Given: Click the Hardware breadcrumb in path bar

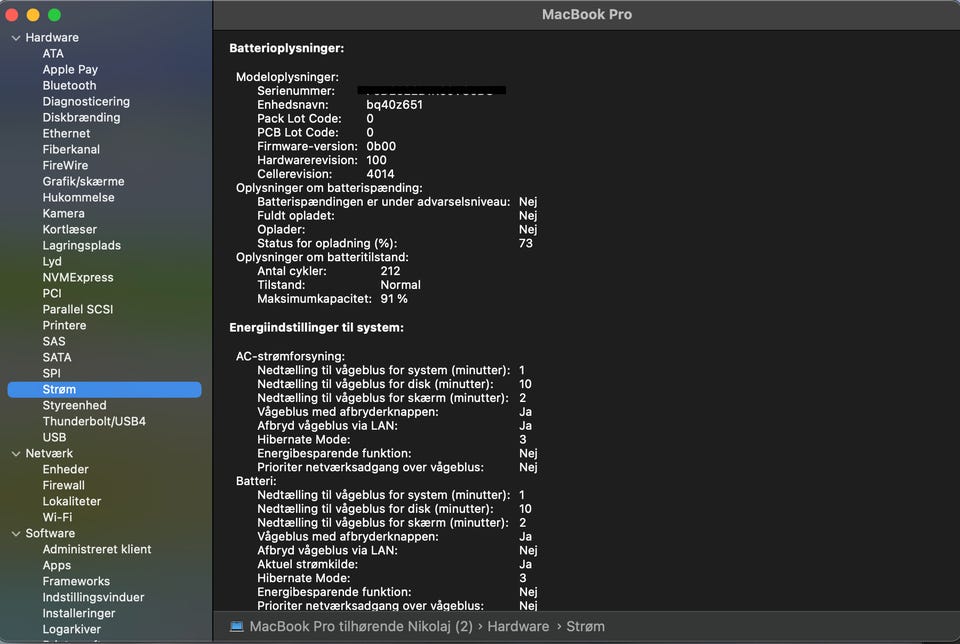Looking at the screenshot, I should click(x=518, y=626).
